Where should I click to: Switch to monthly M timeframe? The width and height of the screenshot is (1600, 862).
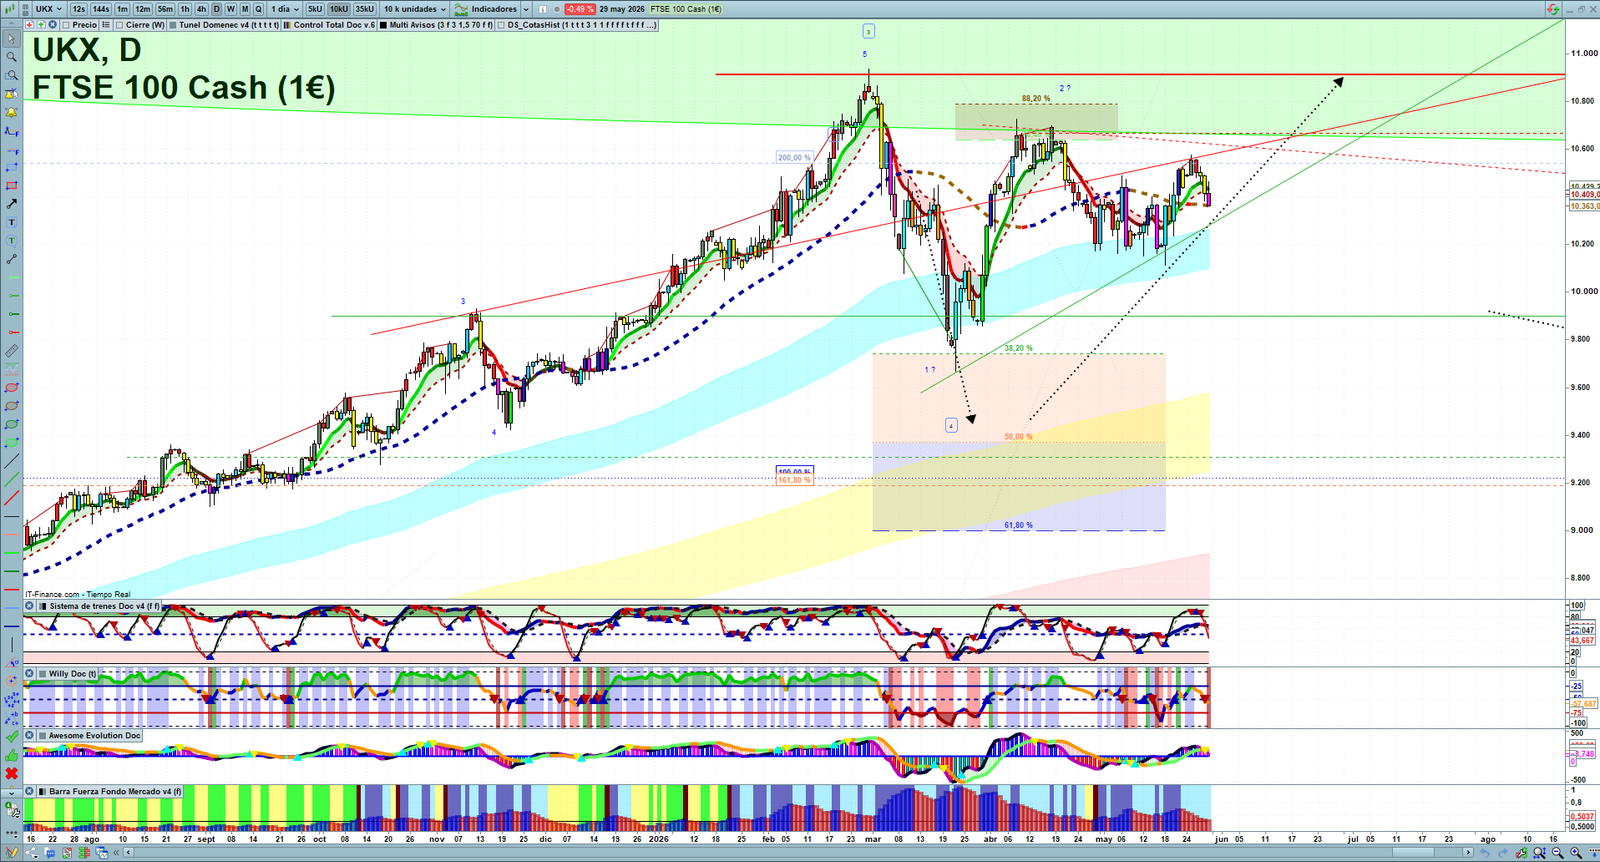[x=245, y=9]
